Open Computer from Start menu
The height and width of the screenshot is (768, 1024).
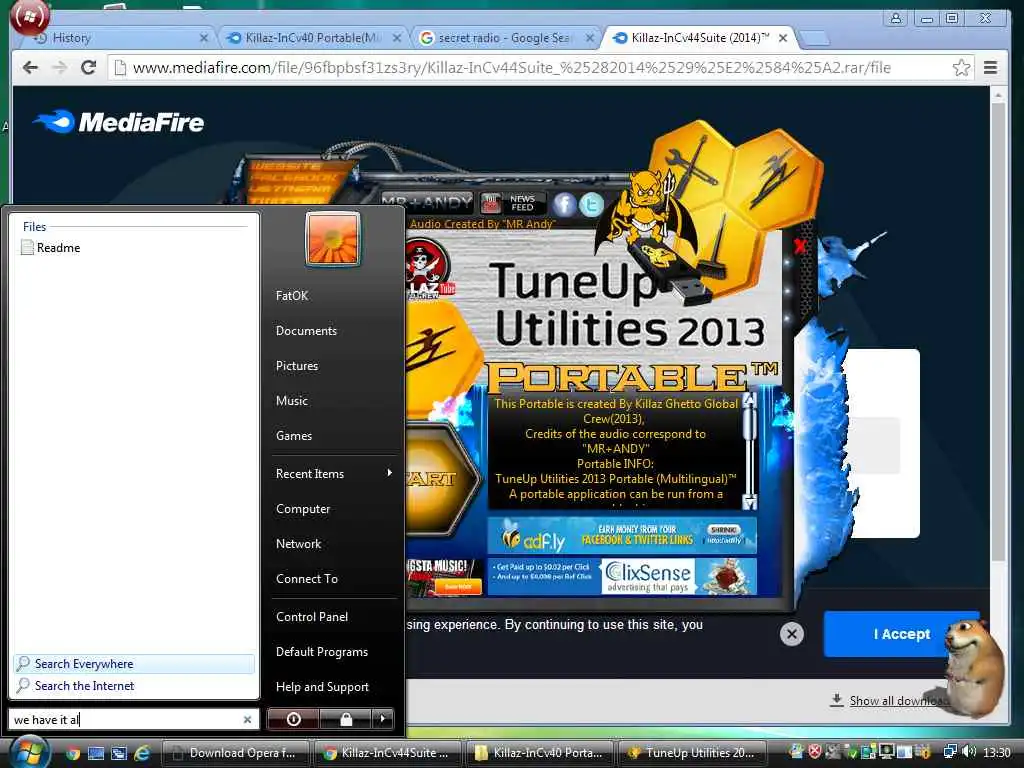[303, 509]
